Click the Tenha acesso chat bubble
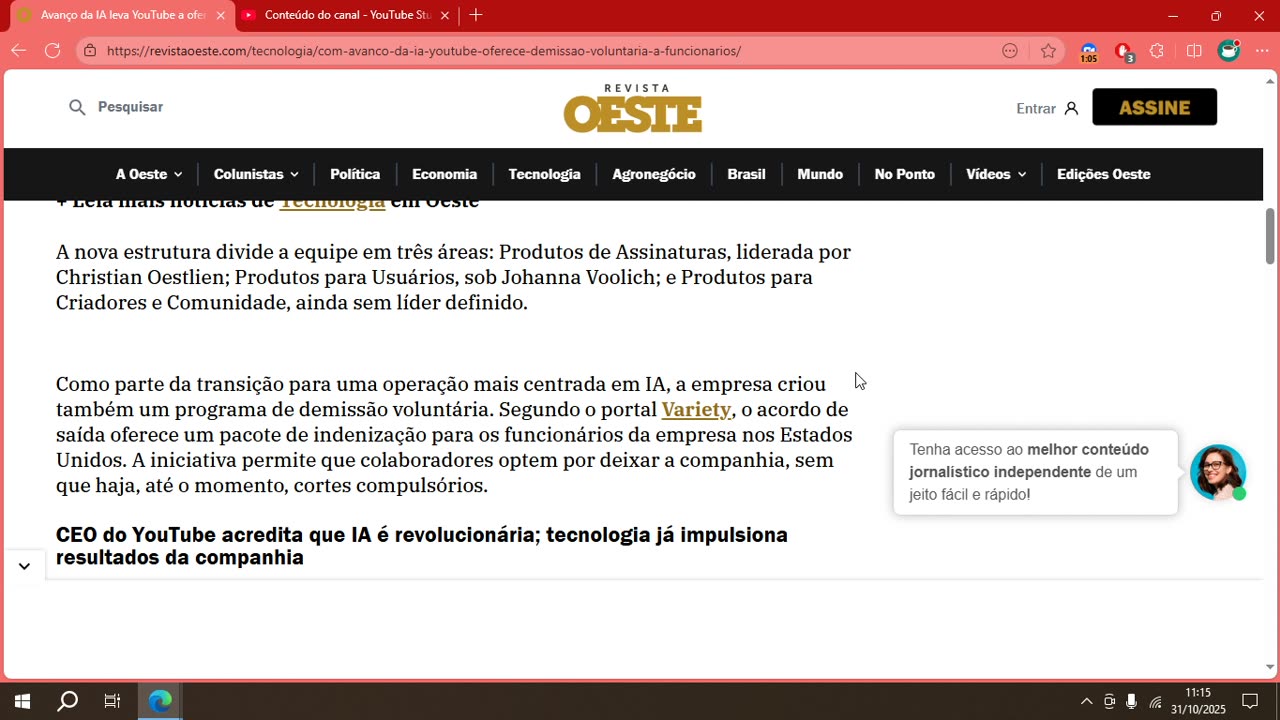 (1036, 472)
